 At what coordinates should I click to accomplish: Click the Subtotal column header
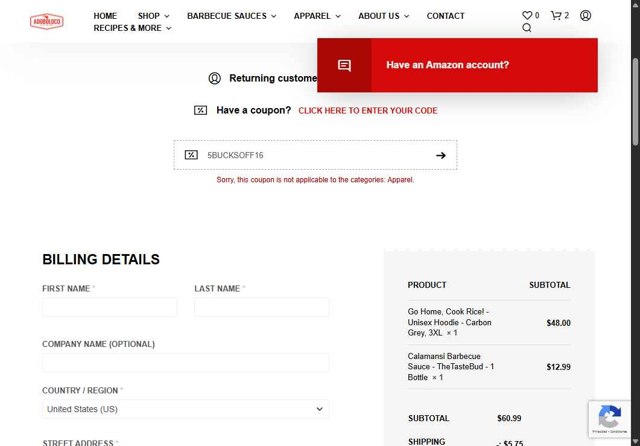(550, 285)
